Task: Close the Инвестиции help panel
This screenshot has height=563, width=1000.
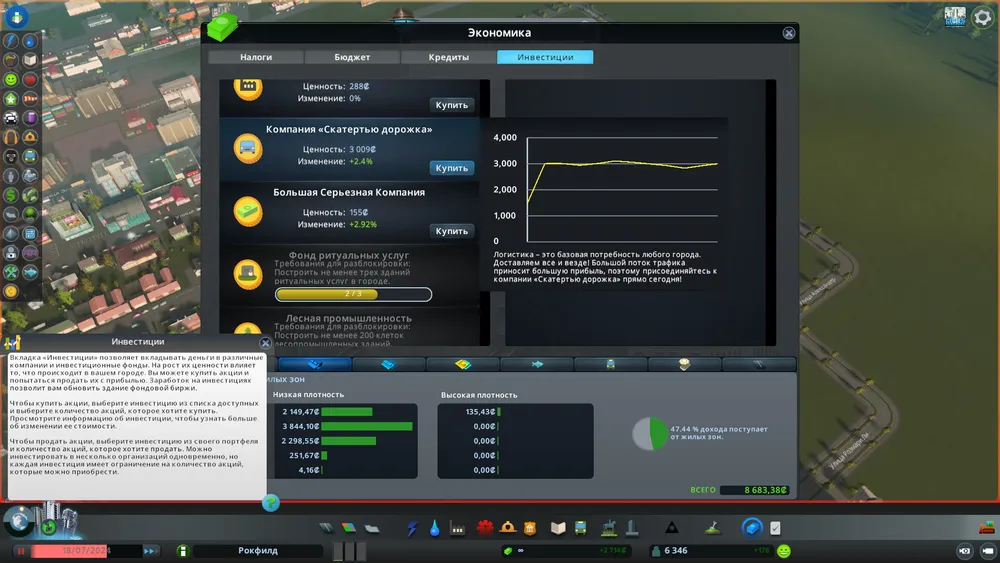Action: [265, 342]
